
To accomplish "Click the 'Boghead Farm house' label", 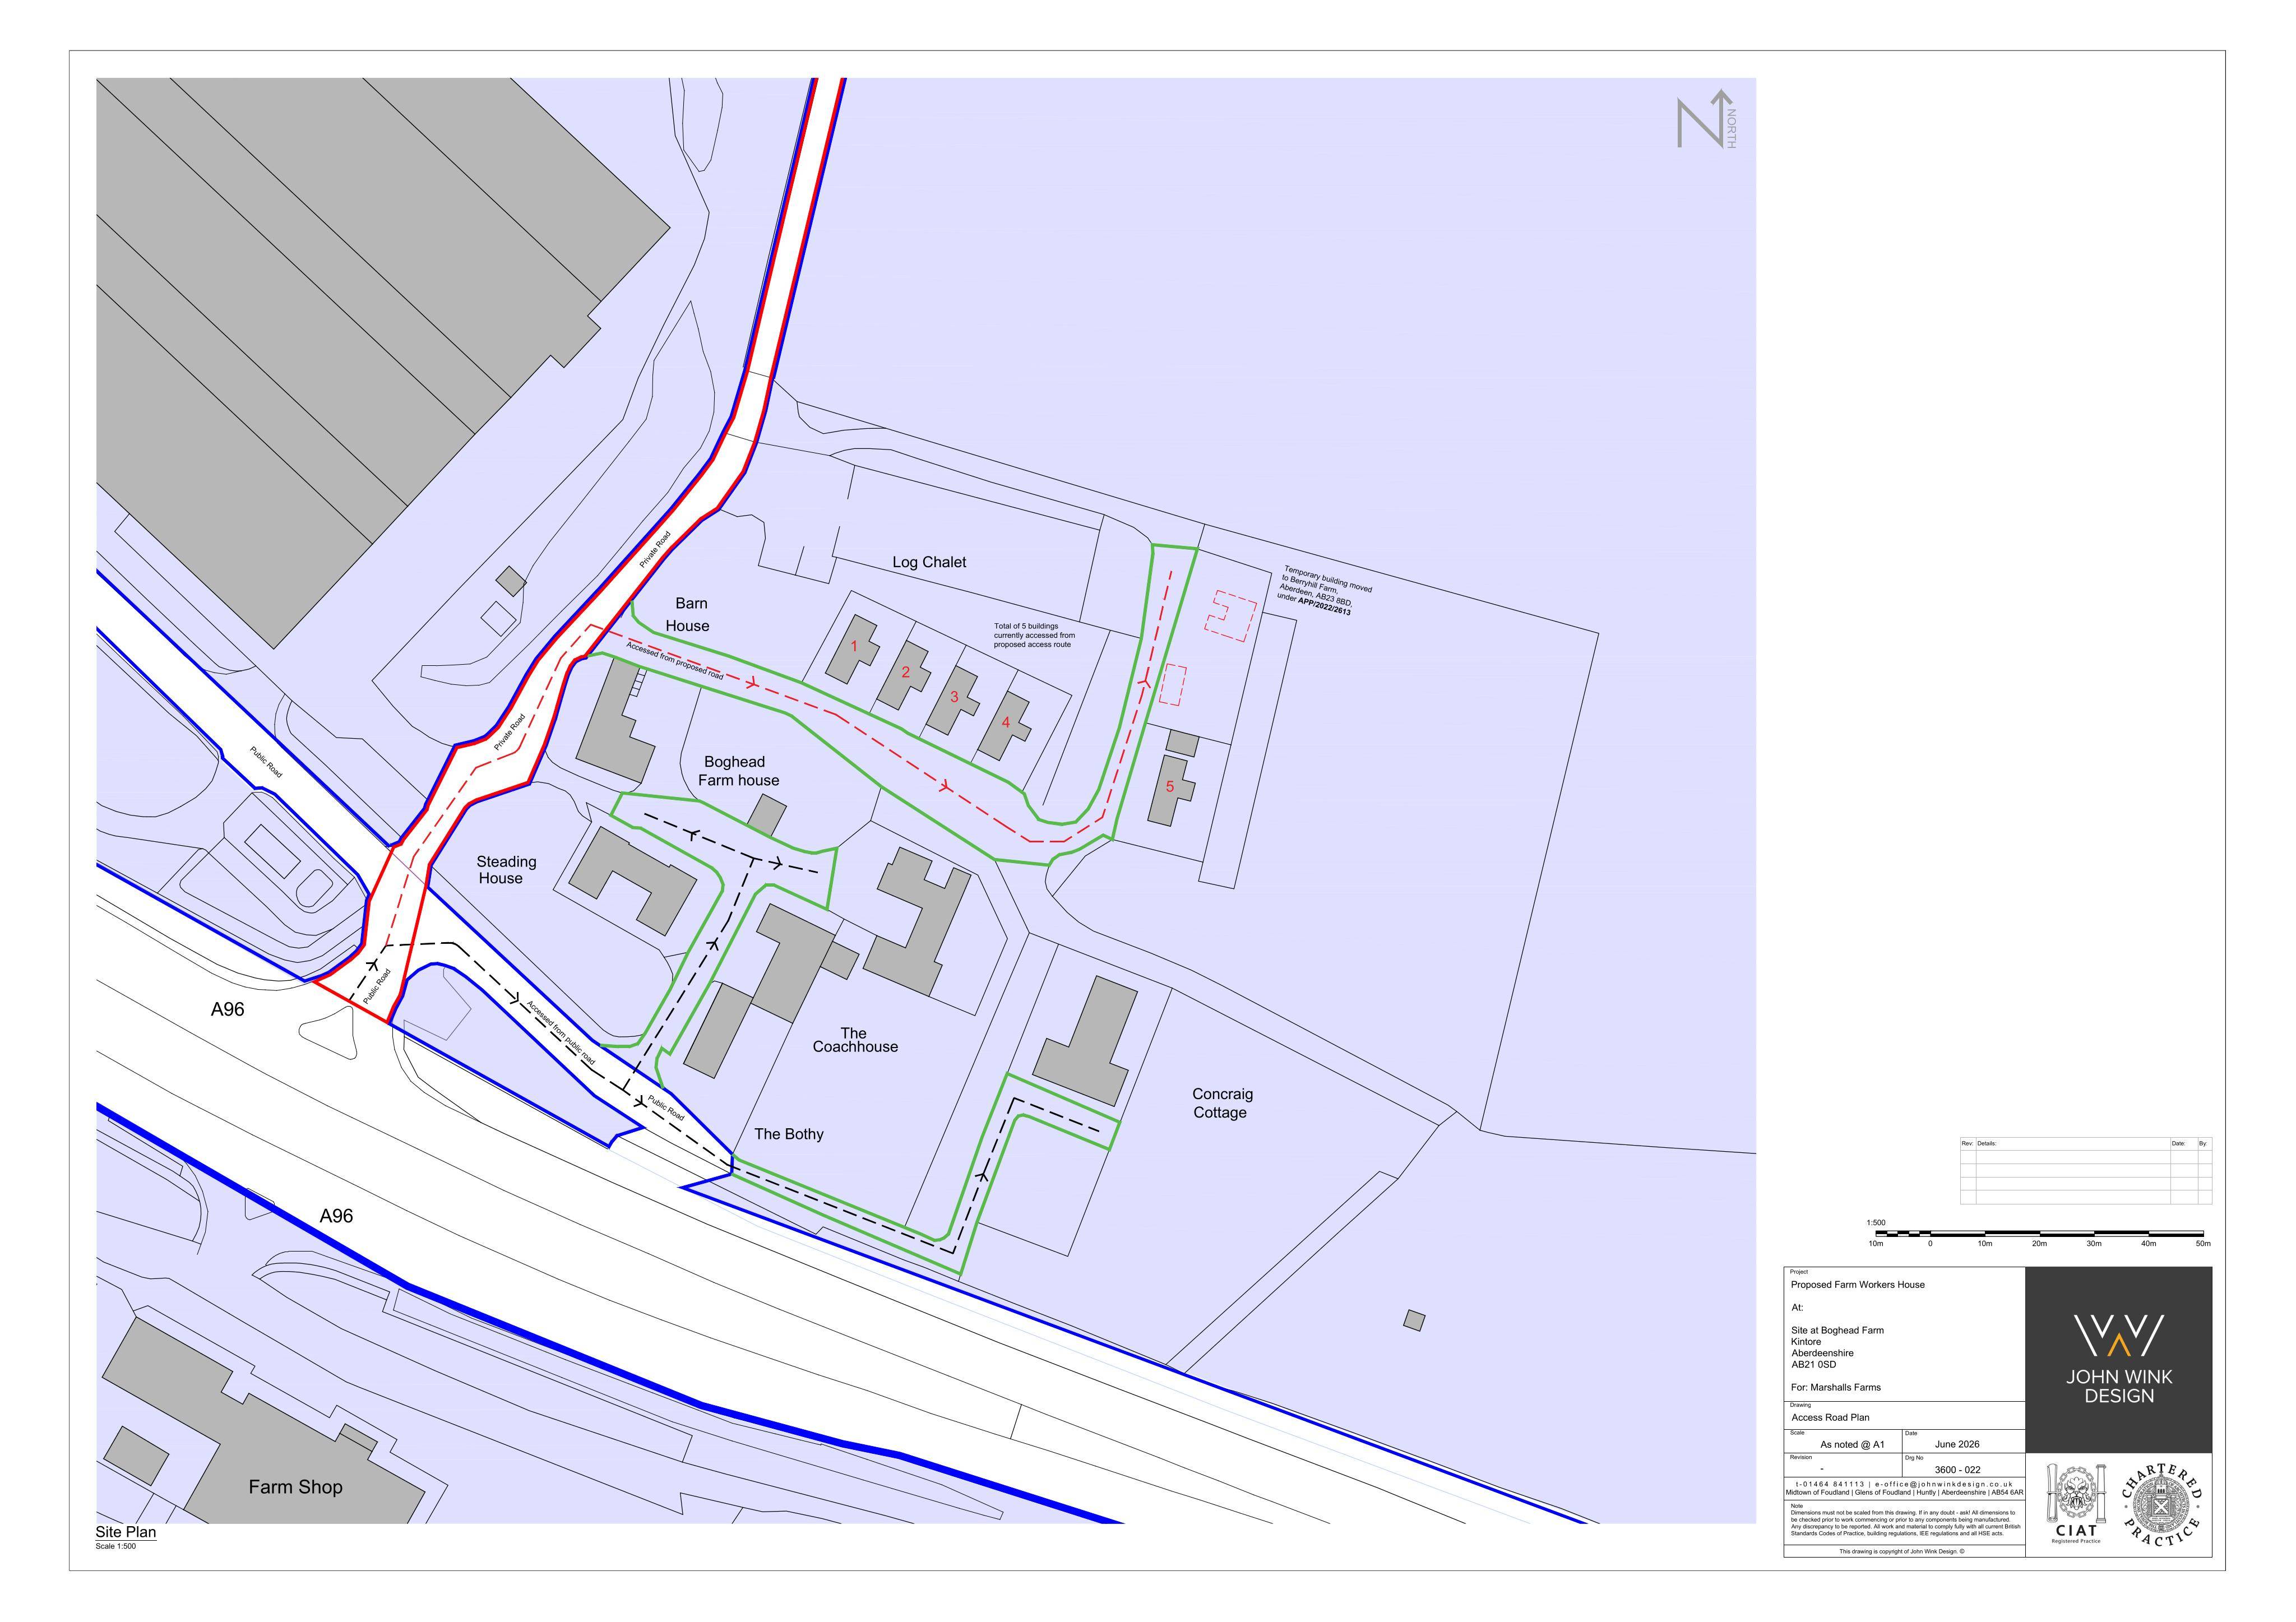I will 738,771.
